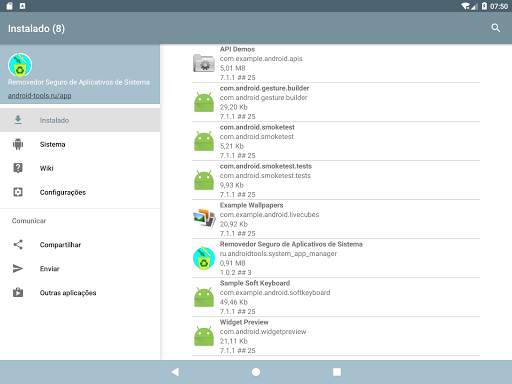The image size is (512, 384).
Task: Click the Configurações gear-square icon
Action: pos(18,192)
